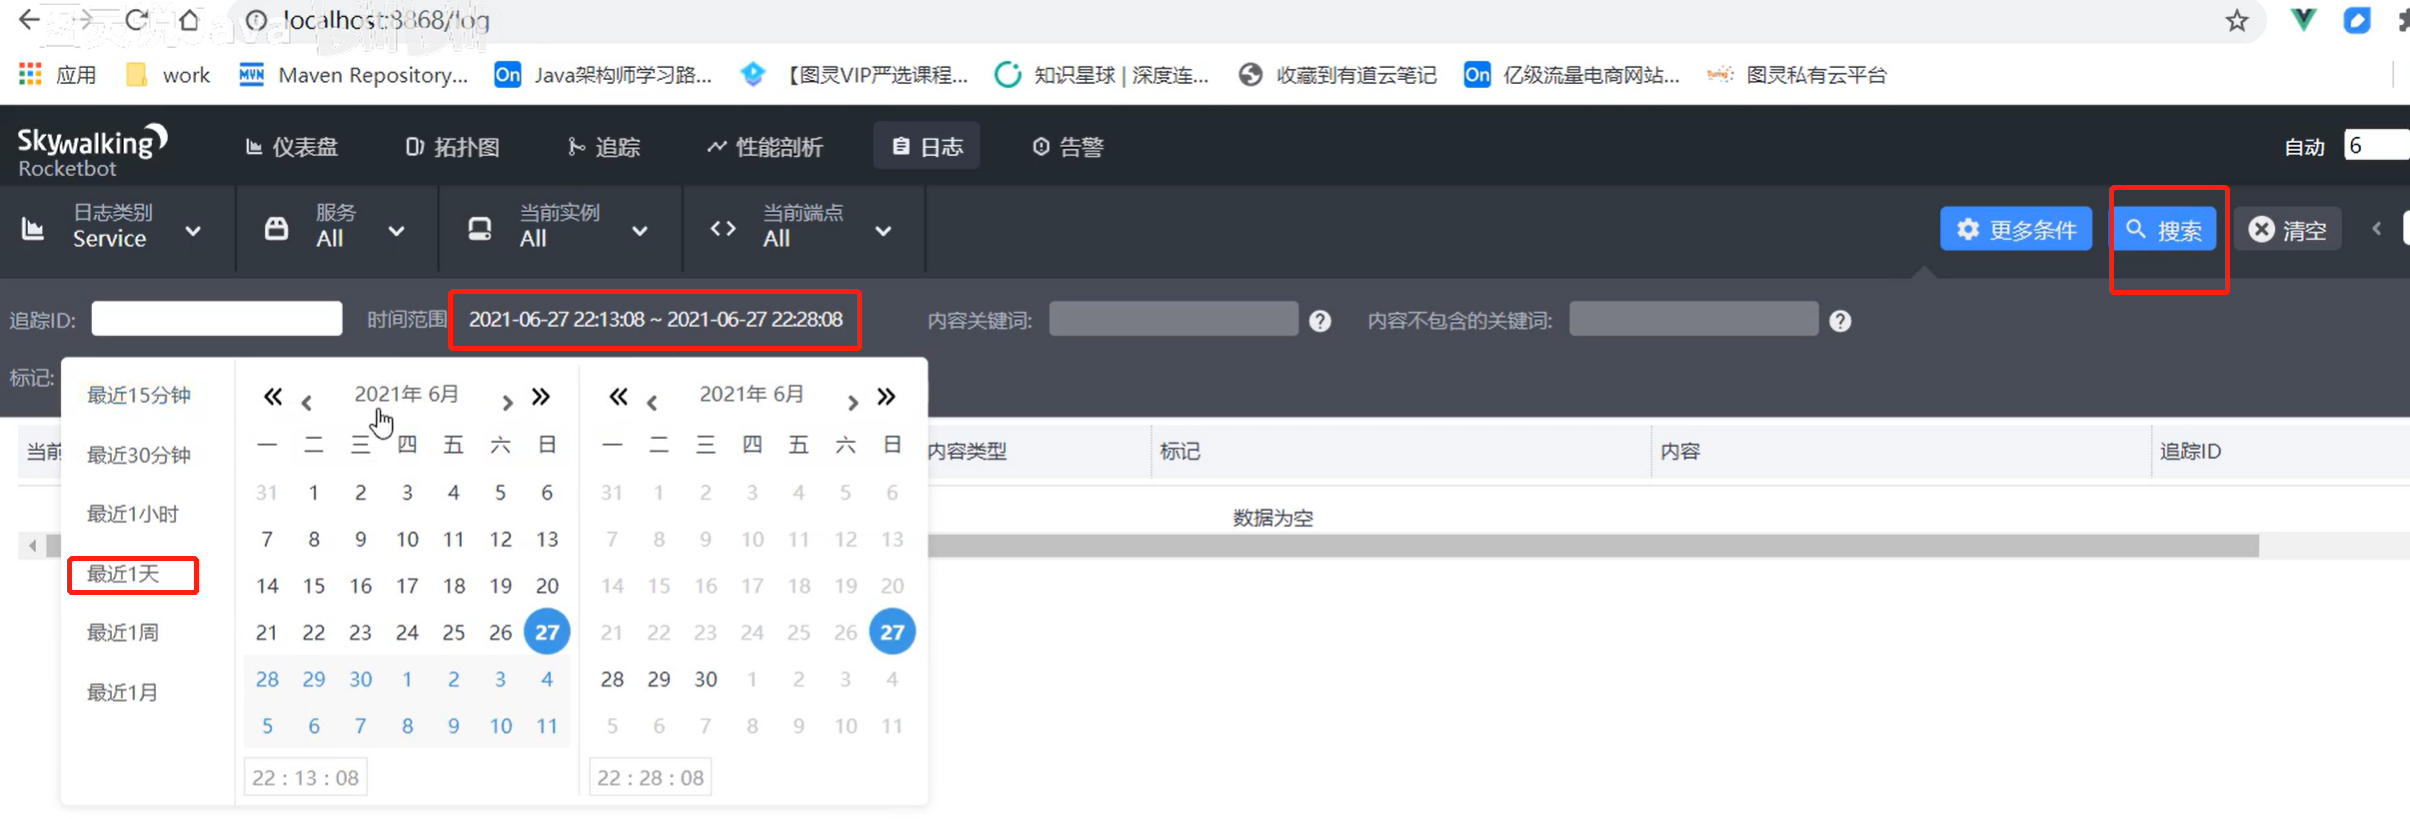Switch to 告警 alarm tab

pyautogui.click(x=1068, y=147)
